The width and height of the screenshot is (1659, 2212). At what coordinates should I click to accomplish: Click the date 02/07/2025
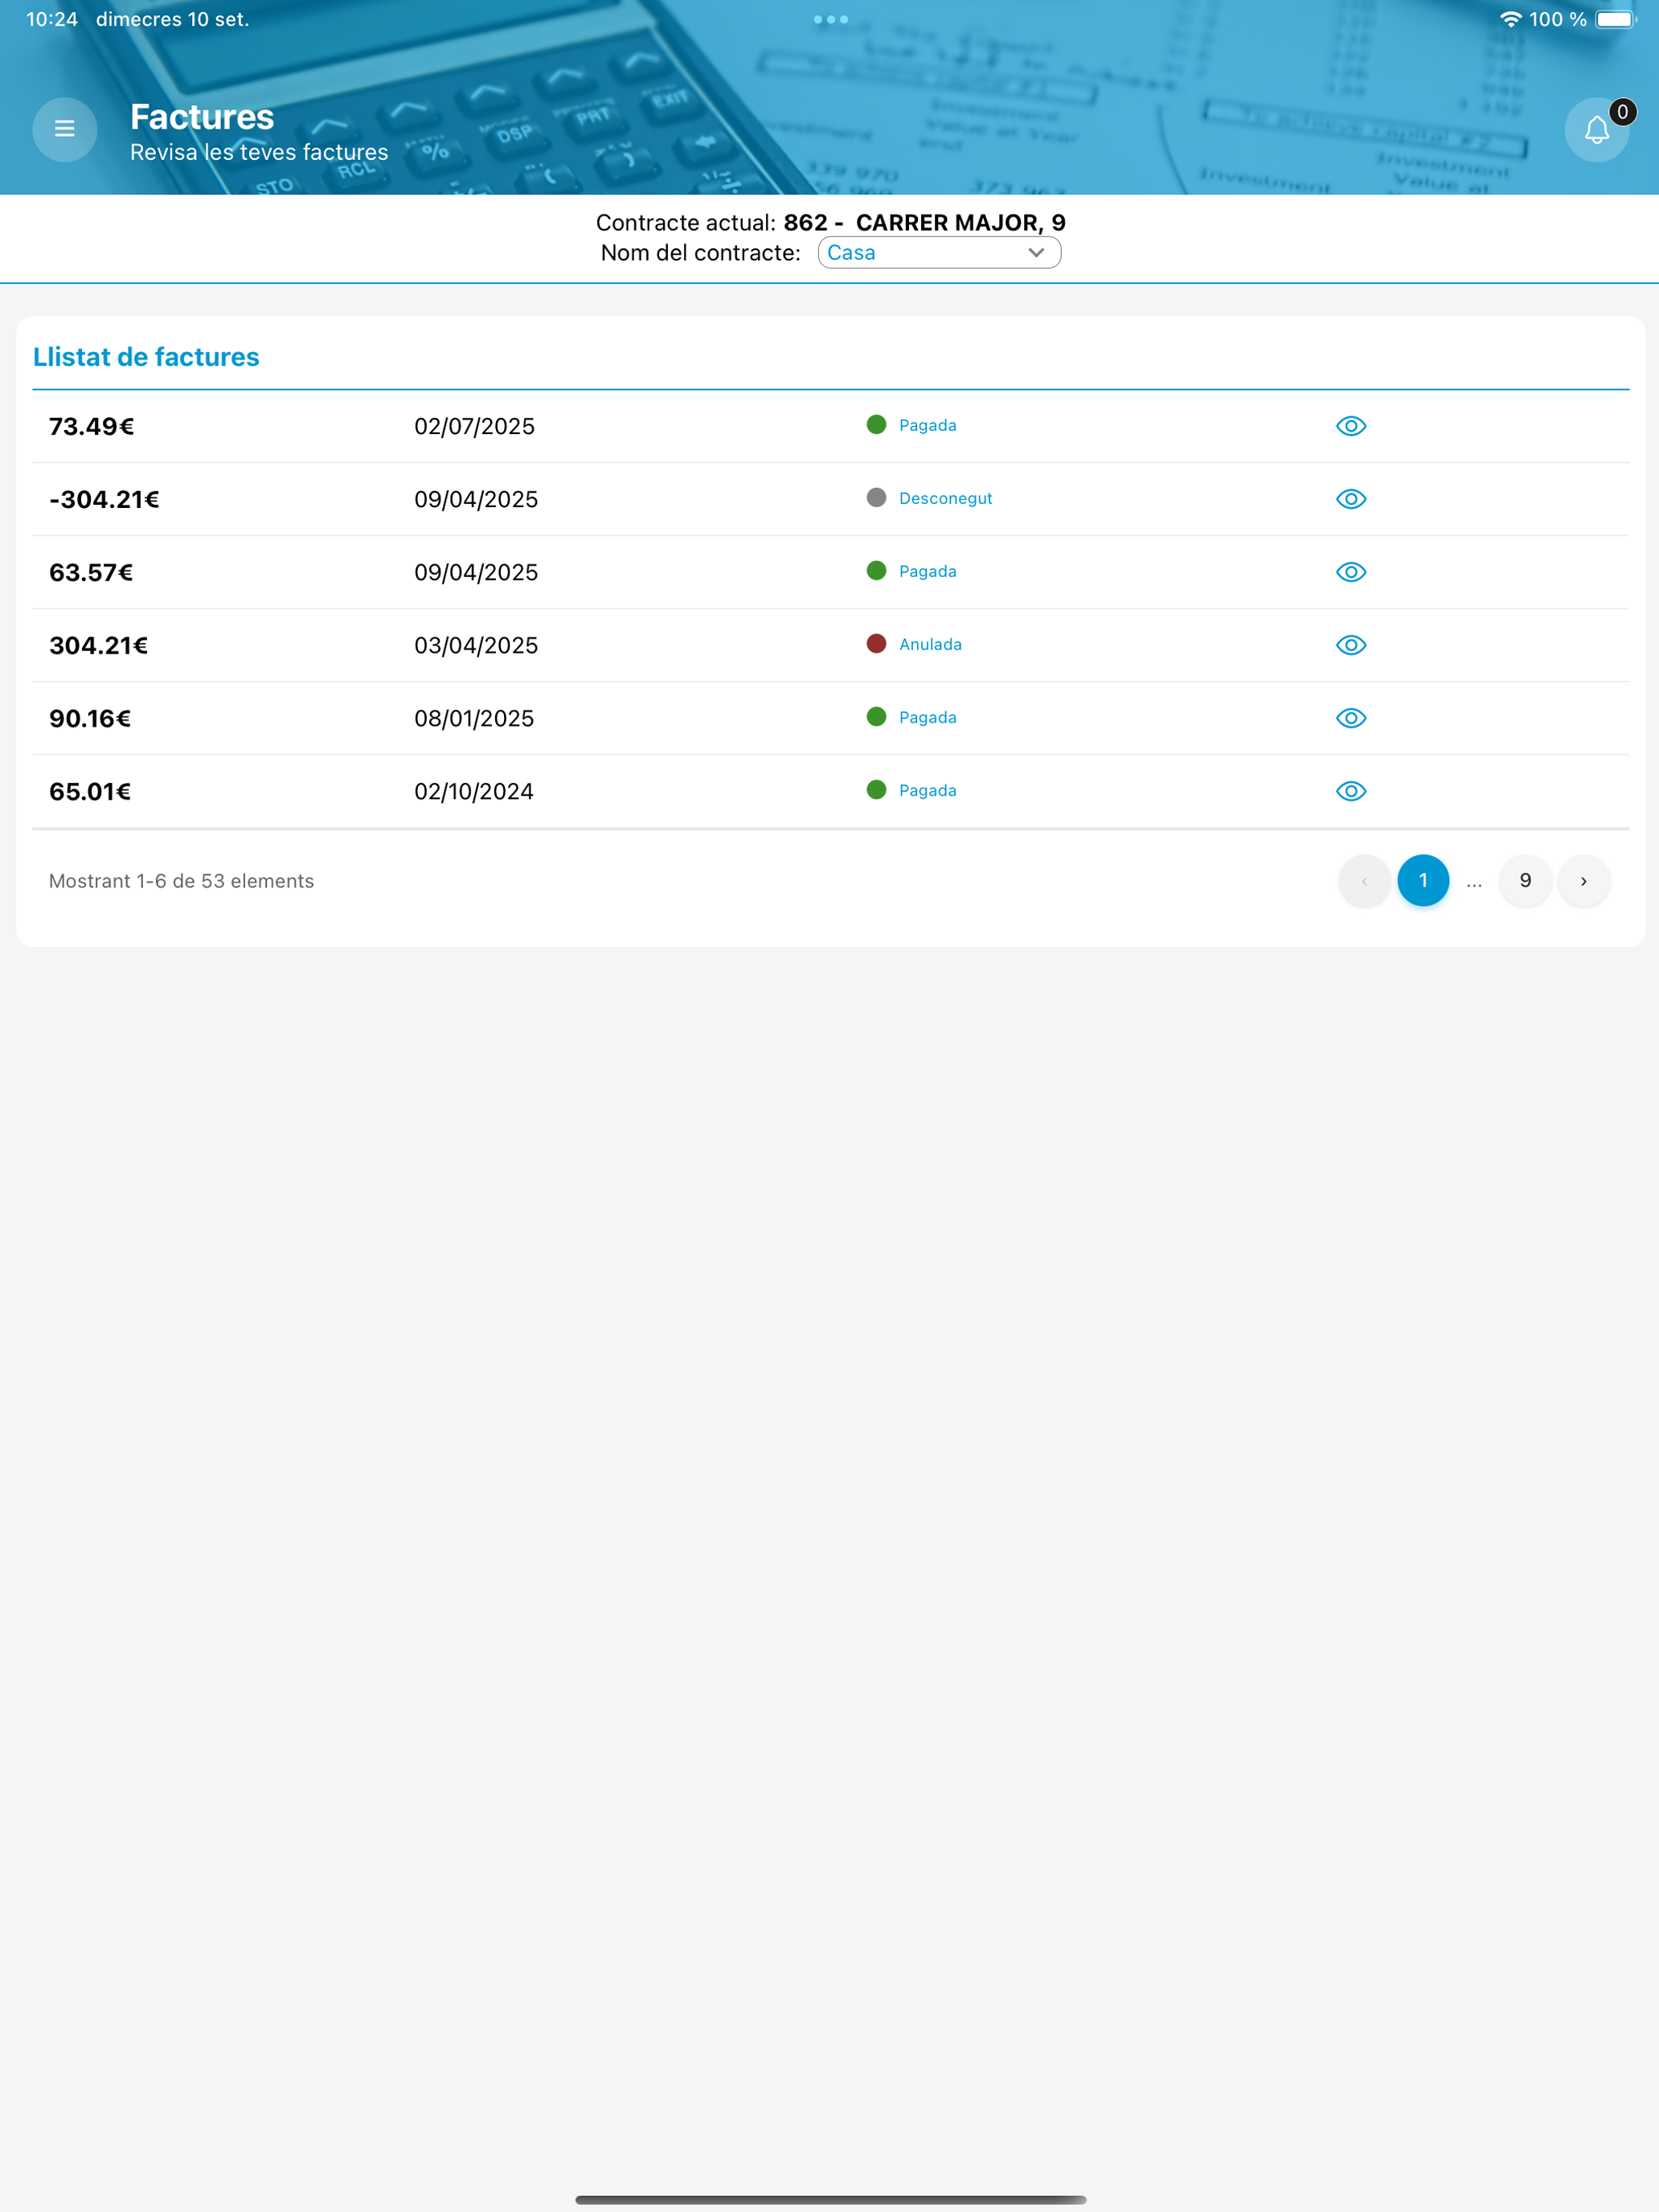(474, 427)
